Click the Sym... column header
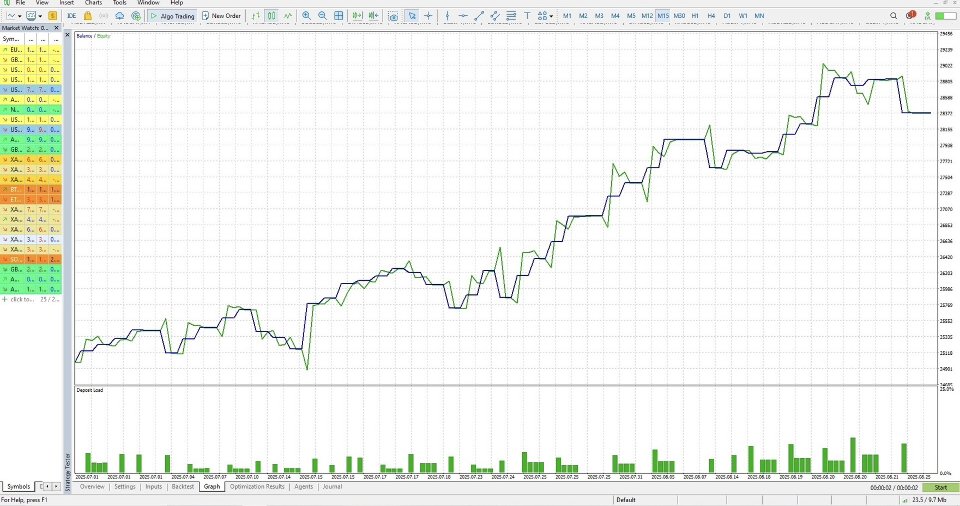This screenshot has width=960, height=506. [12, 39]
